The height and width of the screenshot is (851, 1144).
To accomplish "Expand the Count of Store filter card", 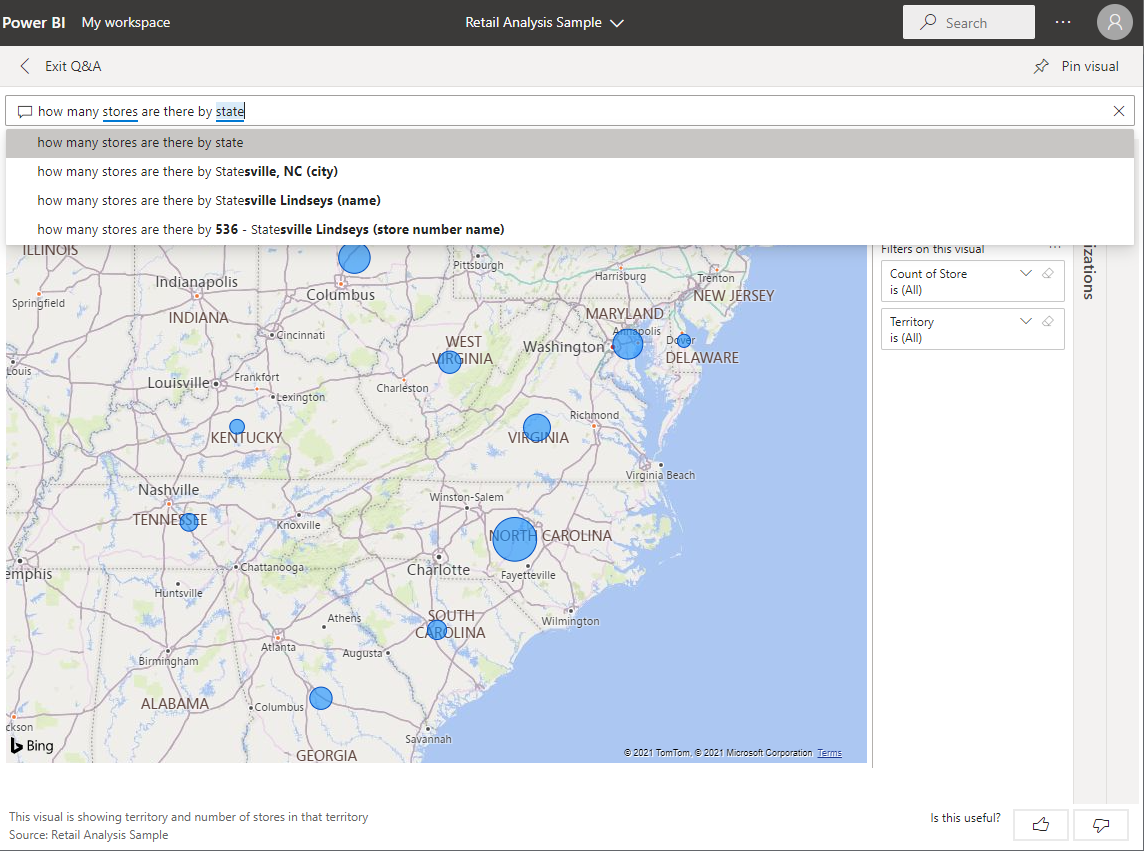I will [1025, 273].
